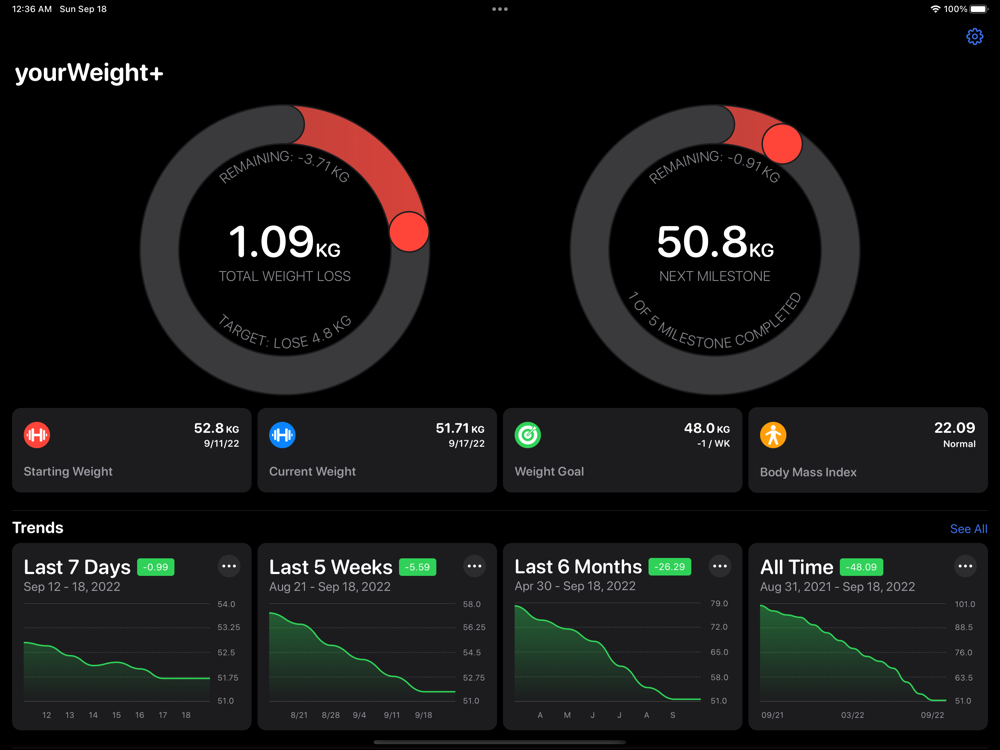Open the Weight Goal card
The image size is (1000, 750).
(622, 450)
